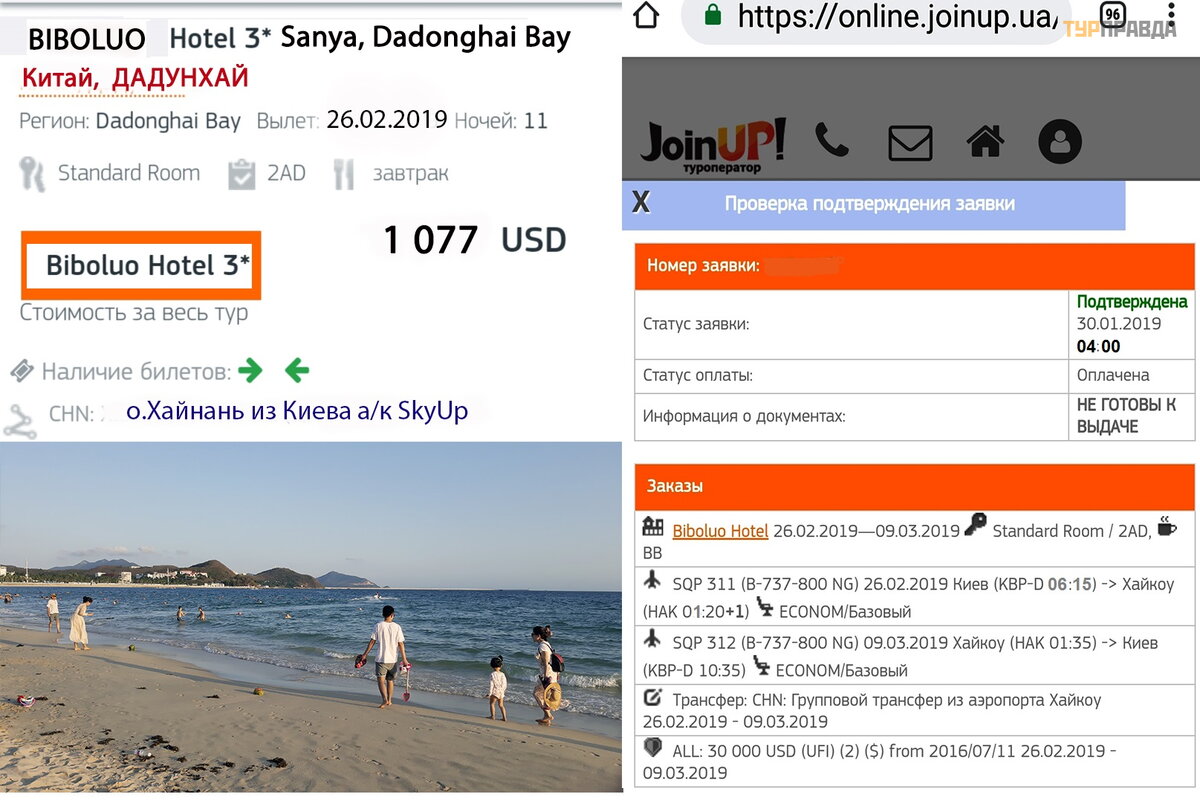Click the Китай, ДАДУНХАЙ link

pos(134,78)
